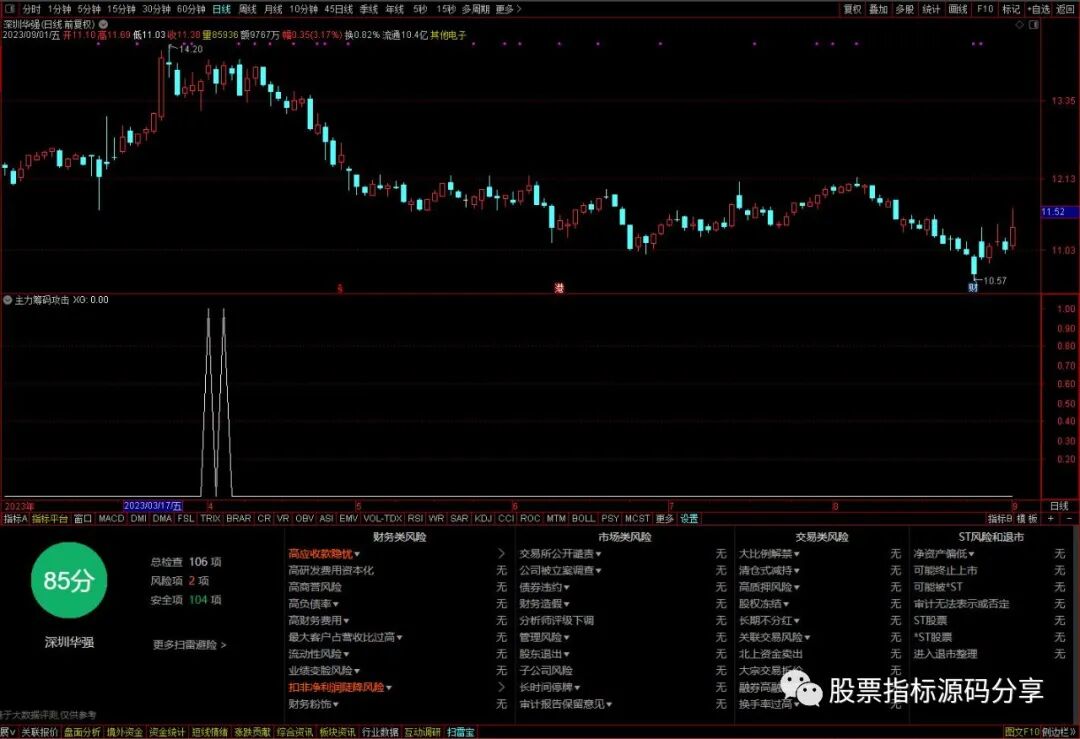Click the round icon beside 深圳华强(日线 前复权) title
The width and height of the screenshot is (1080, 739).
coord(103,24)
